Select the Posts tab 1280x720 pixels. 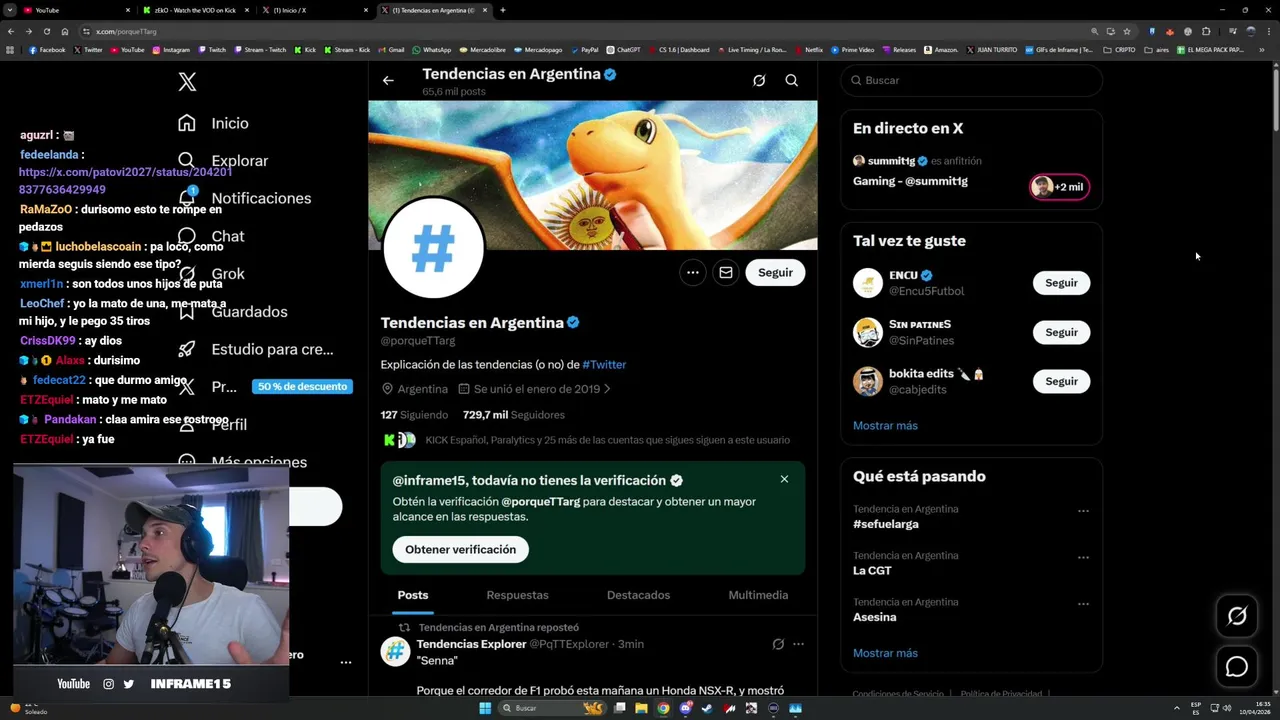[413, 595]
